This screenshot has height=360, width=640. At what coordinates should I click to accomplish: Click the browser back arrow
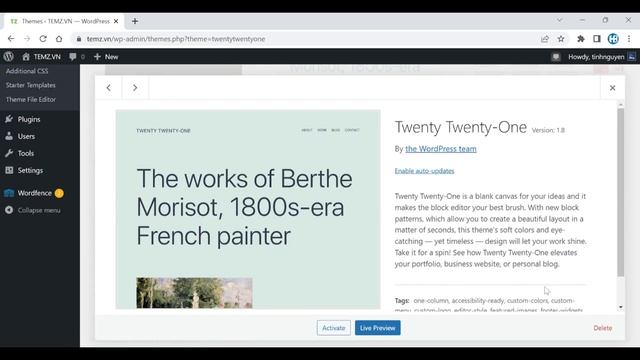click(11, 39)
